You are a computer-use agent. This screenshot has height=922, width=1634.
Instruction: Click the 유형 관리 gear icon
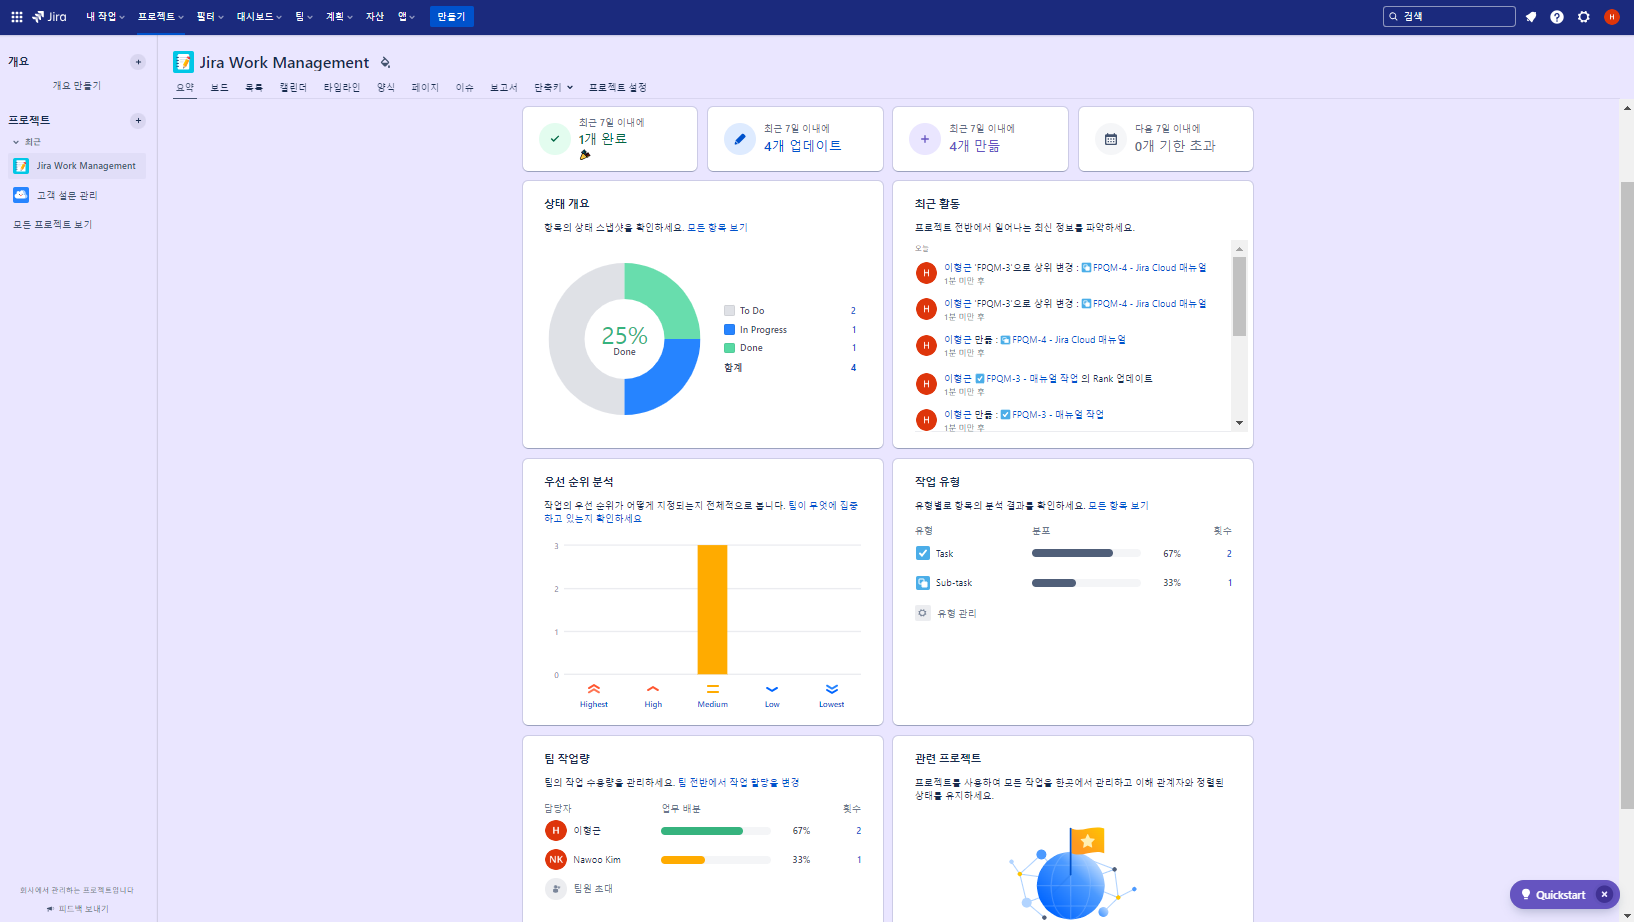pyautogui.click(x=923, y=613)
